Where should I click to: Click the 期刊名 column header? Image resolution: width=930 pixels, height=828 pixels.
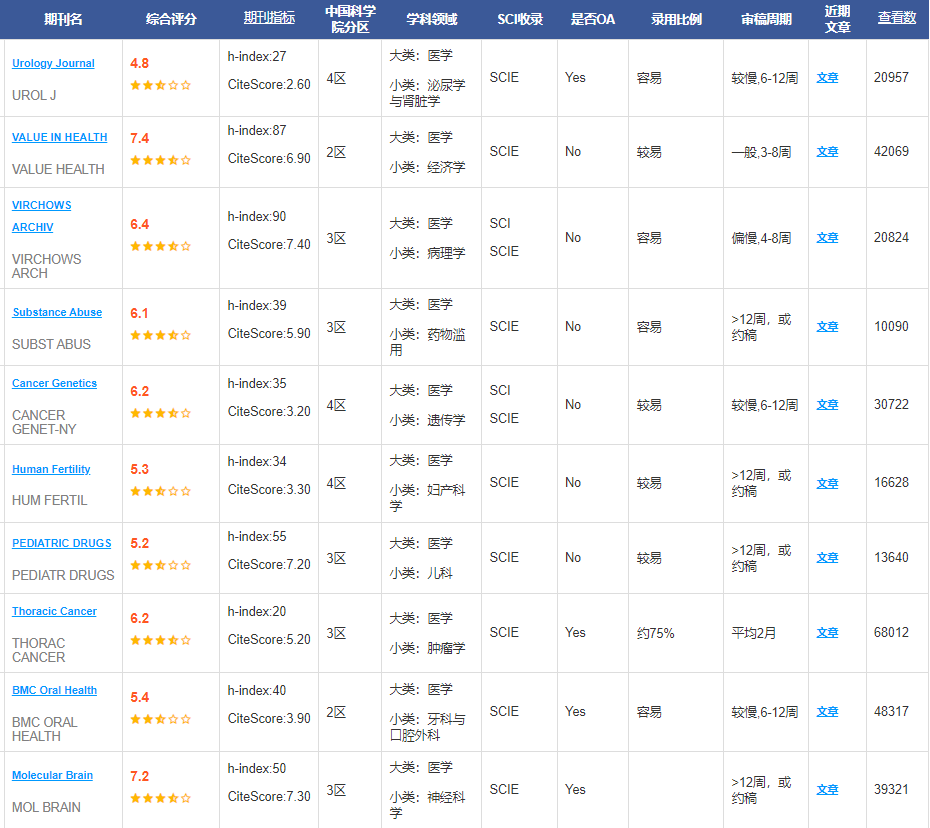point(63,19)
